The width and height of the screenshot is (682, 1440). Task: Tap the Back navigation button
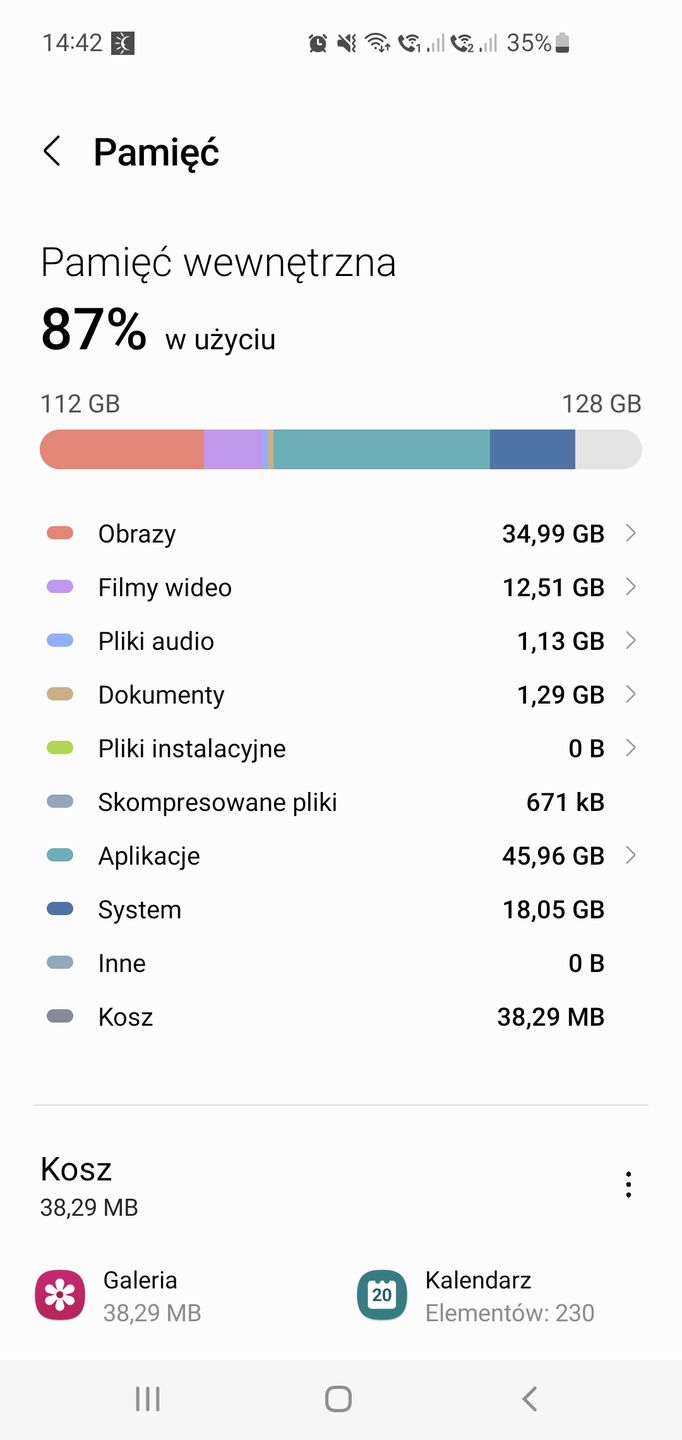click(529, 1400)
